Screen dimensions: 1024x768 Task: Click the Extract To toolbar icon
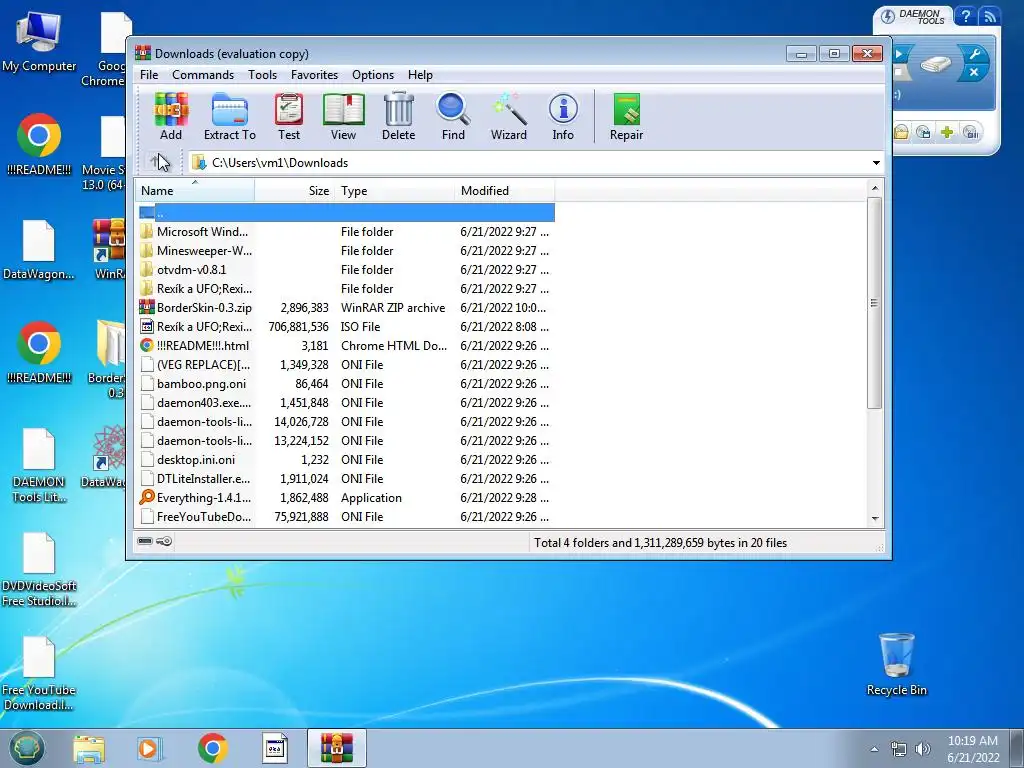[x=229, y=117]
